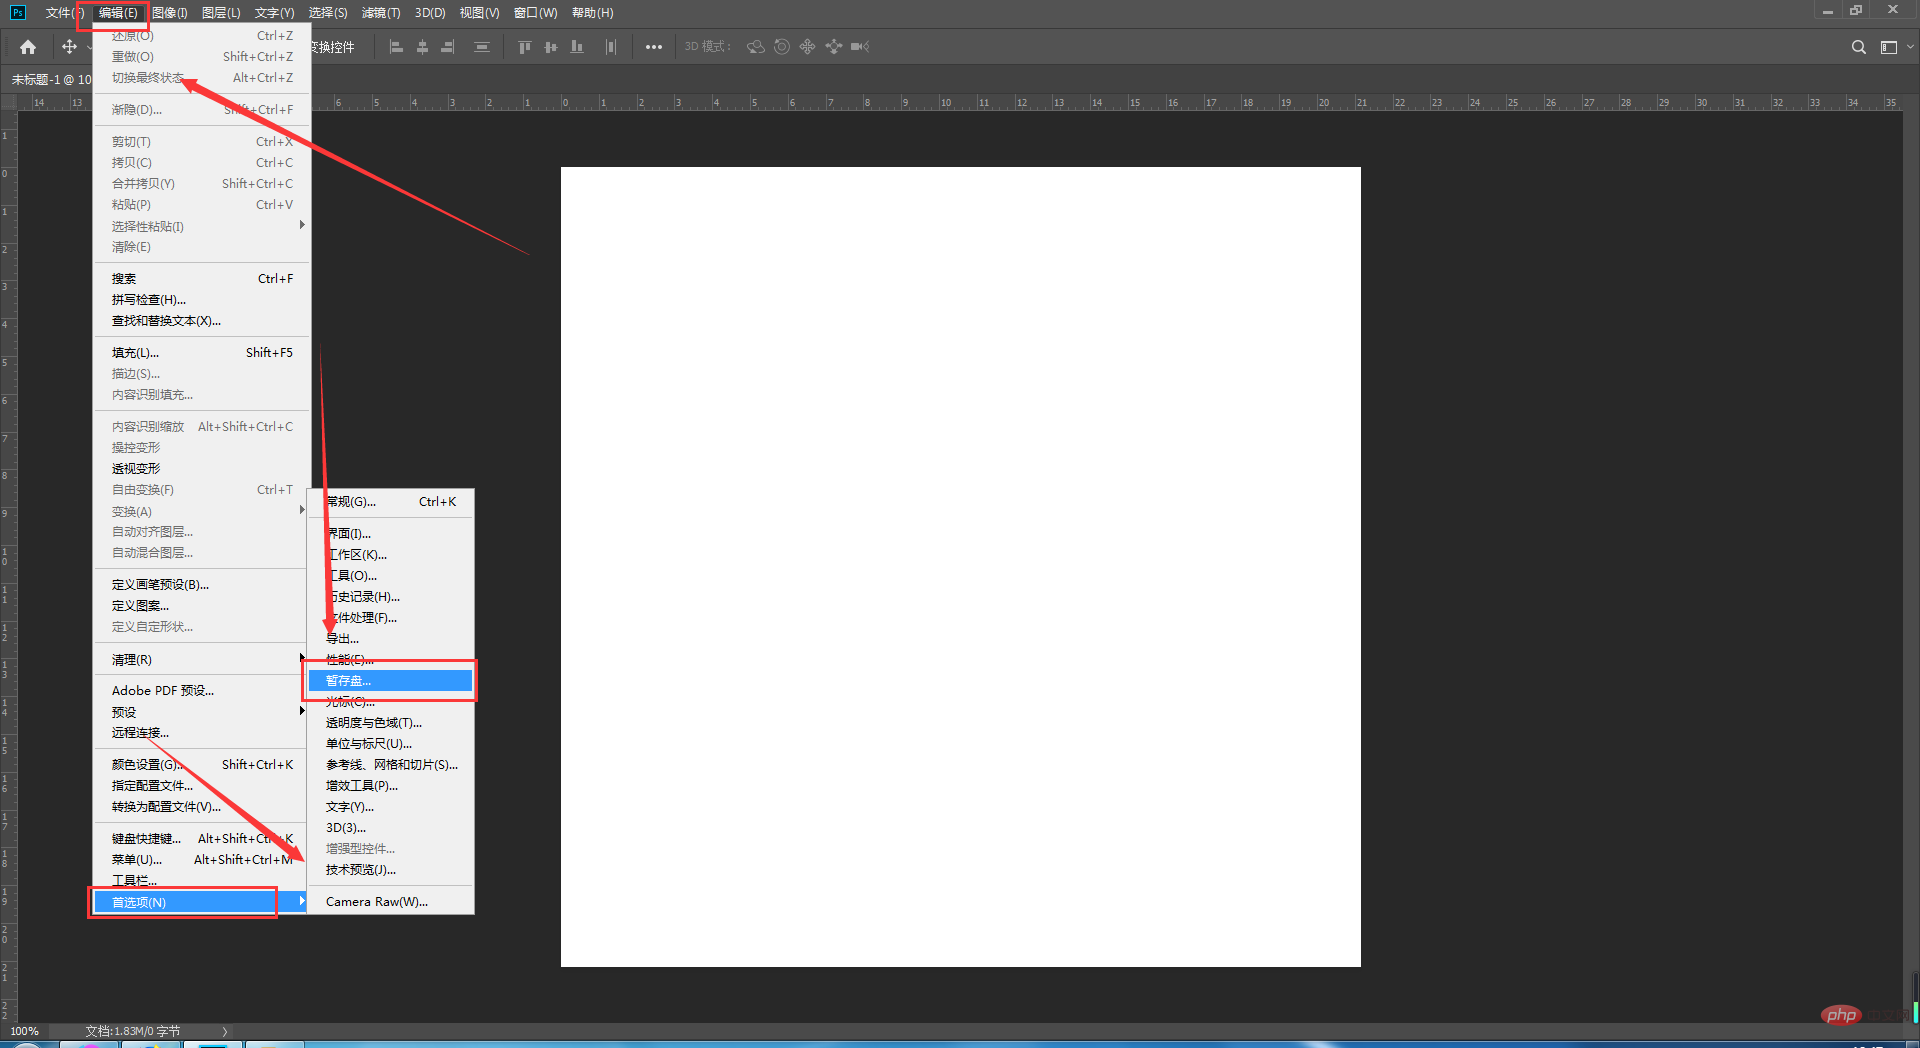The height and width of the screenshot is (1048, 1920).
Task: Select 暂存盘... in preferences submenu
Action: [390, 681]
